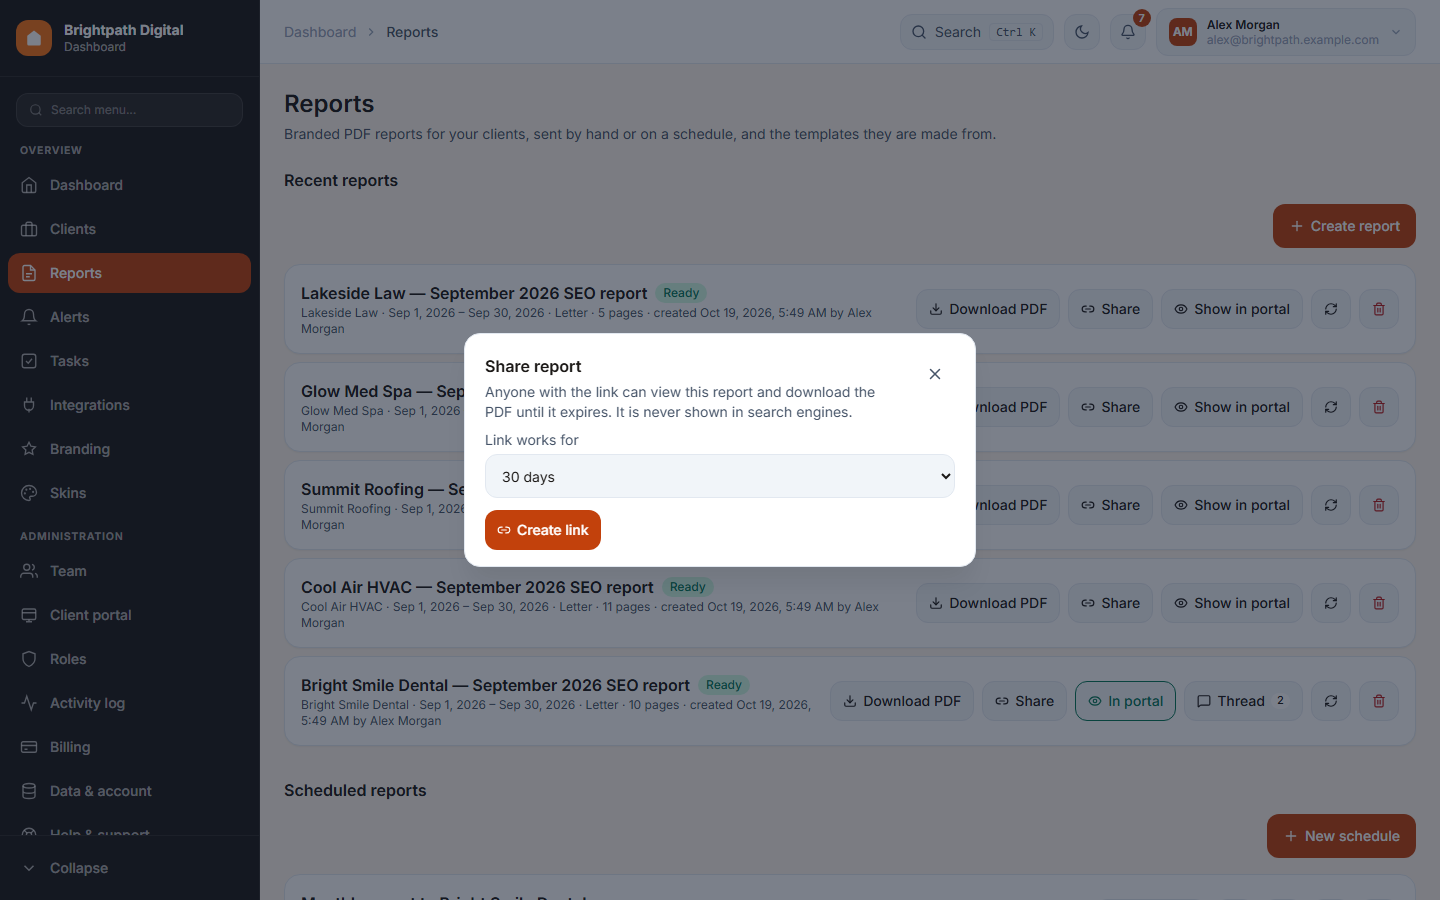Share the Lakeside Law report
Screen dimensions: 1440x900
pyautogui.click(x=1110, y=309)
